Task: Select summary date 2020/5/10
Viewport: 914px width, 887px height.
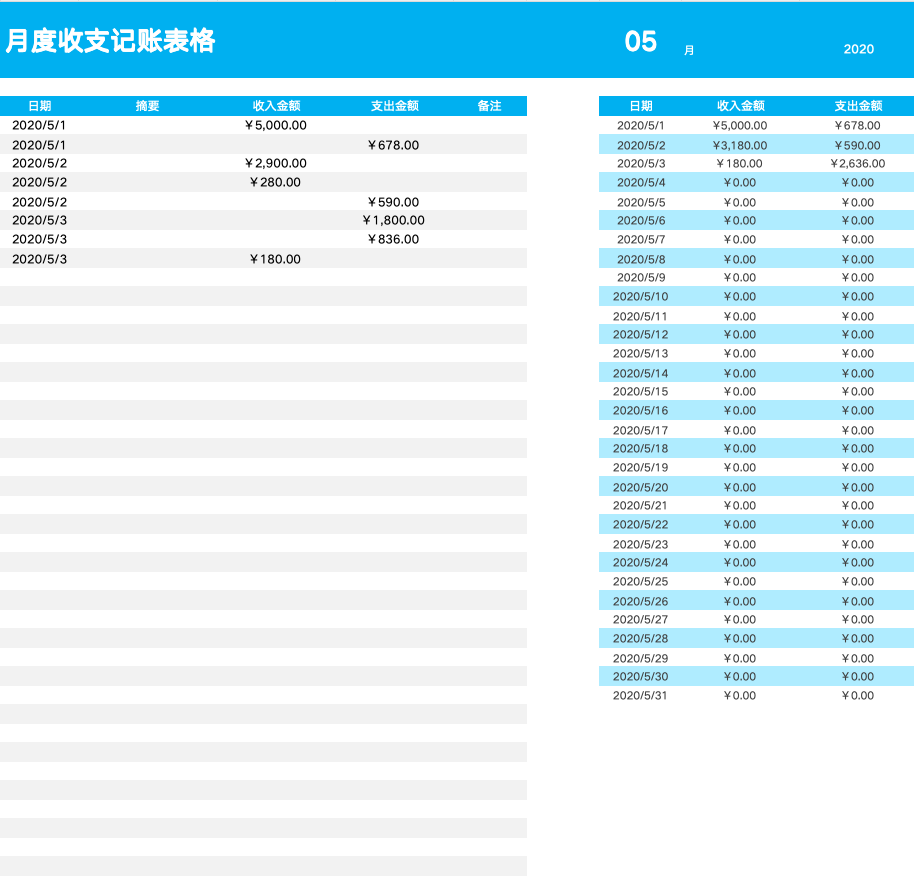Action: (x=641, y=297)
